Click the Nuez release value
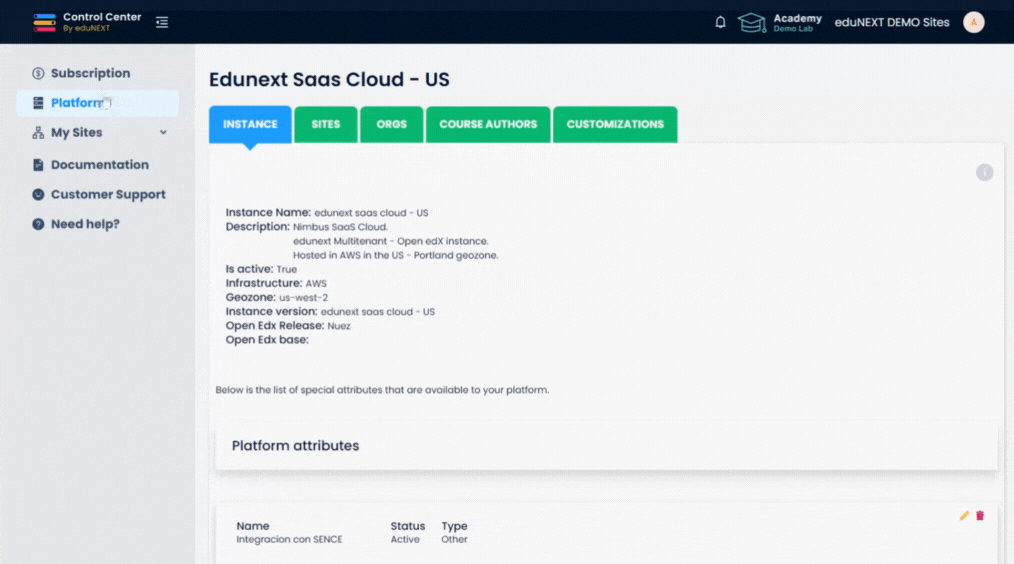1014x564 pixels. pyautogui.click(x=339, y=326)
